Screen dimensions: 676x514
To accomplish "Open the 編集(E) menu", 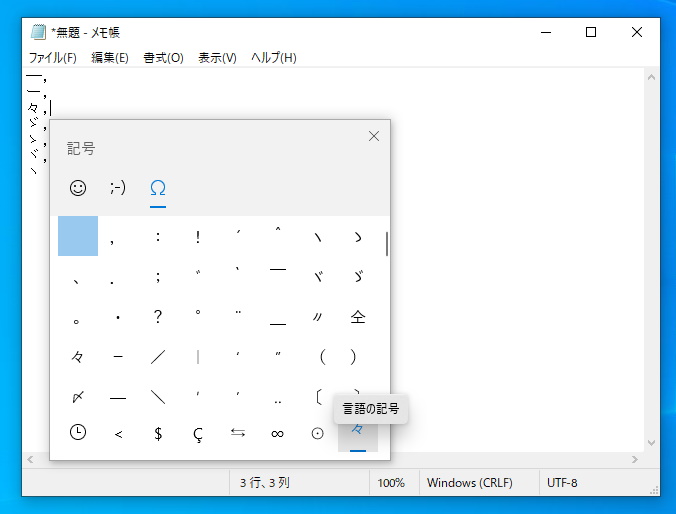I will pos(110,57).
